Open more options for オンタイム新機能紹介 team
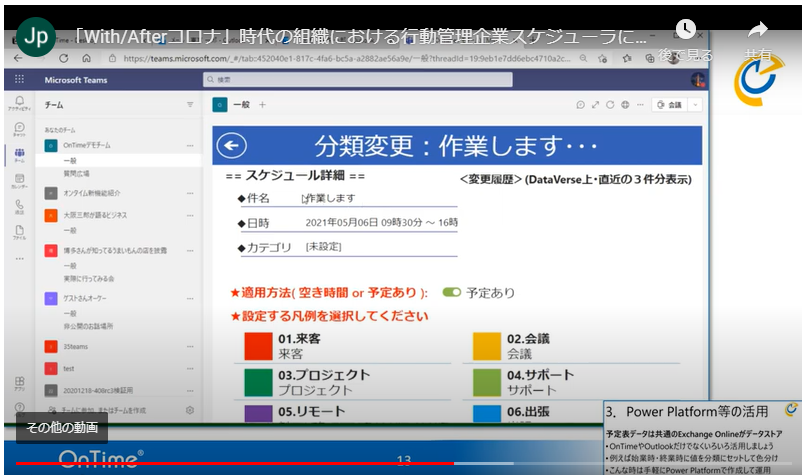 [x=190, y=193]
